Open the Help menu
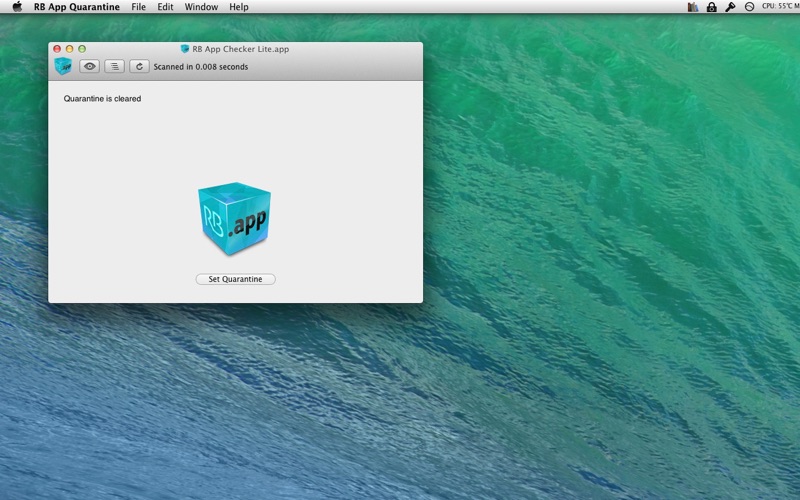800x500 pixels. point(238,7)
